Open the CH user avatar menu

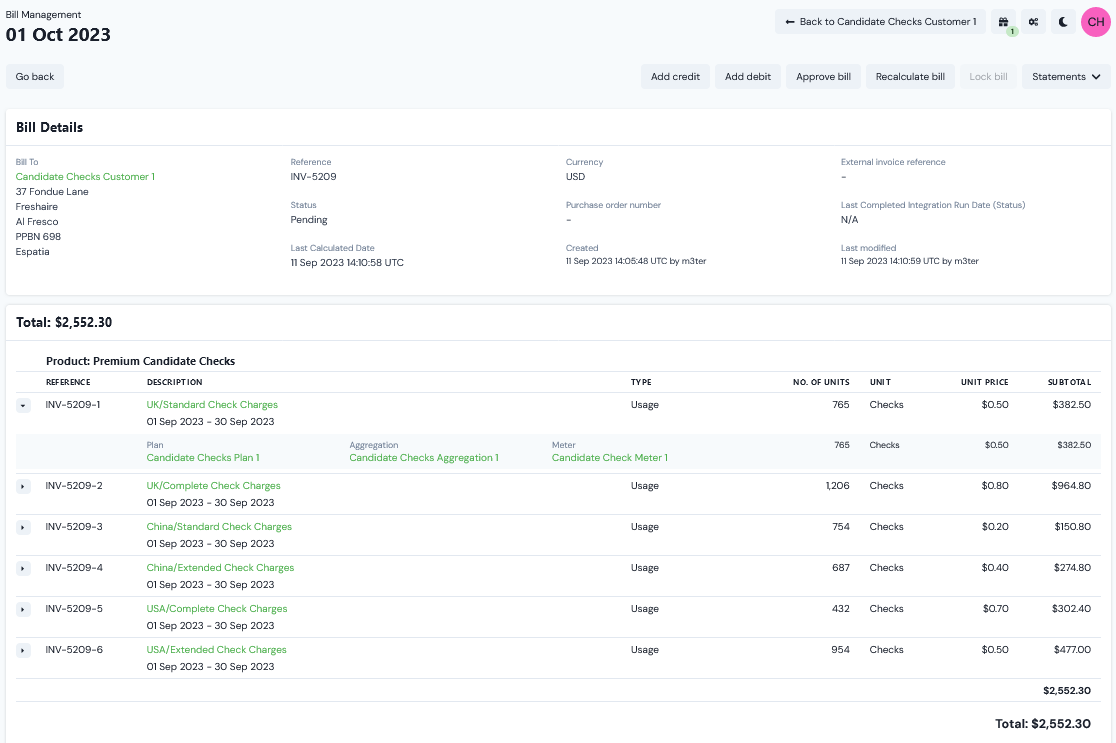pyautogui.click(x=1096, y=22)
